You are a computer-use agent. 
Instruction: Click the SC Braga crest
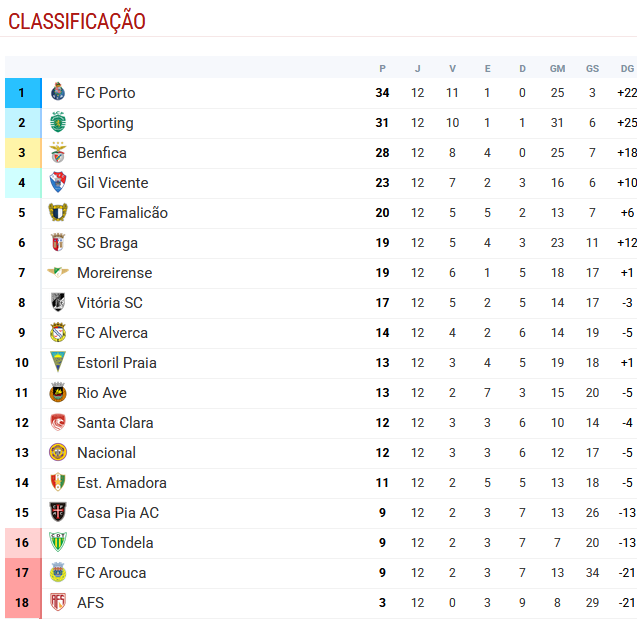(x=58, y=243)
